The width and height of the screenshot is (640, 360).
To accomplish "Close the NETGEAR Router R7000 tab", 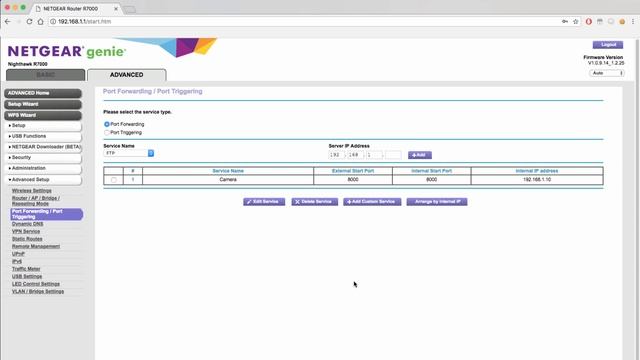I will tap(116, 9).
